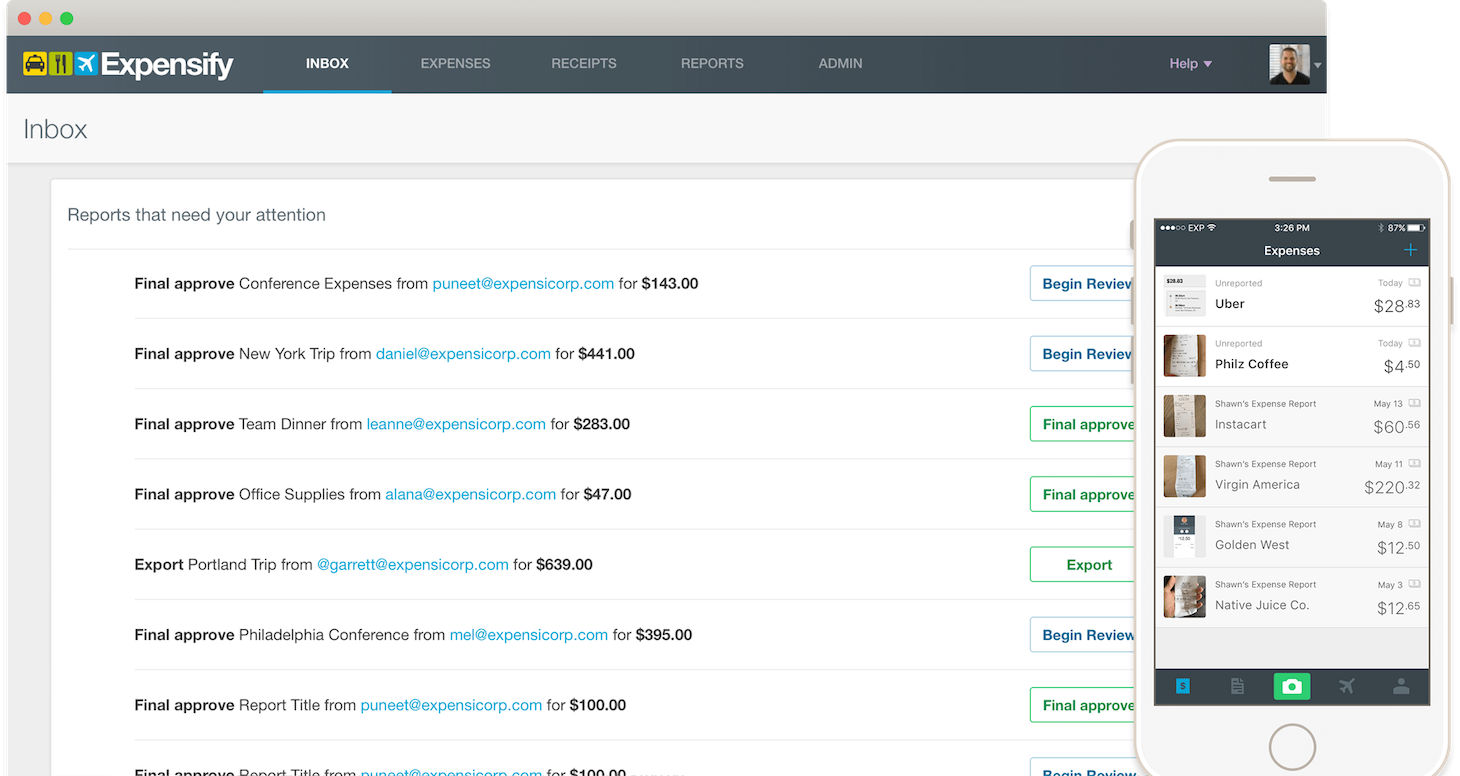This screenshot has height=776, width=1460.
Task: Open the Admin tab
Action: pyautogui.click(x=840, y=63)
